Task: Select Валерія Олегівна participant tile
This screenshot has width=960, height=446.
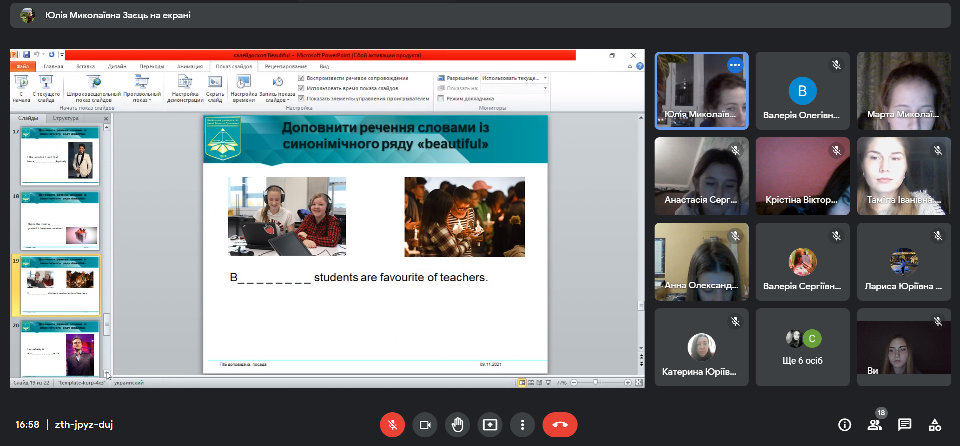Action: (x=803, y=91)
